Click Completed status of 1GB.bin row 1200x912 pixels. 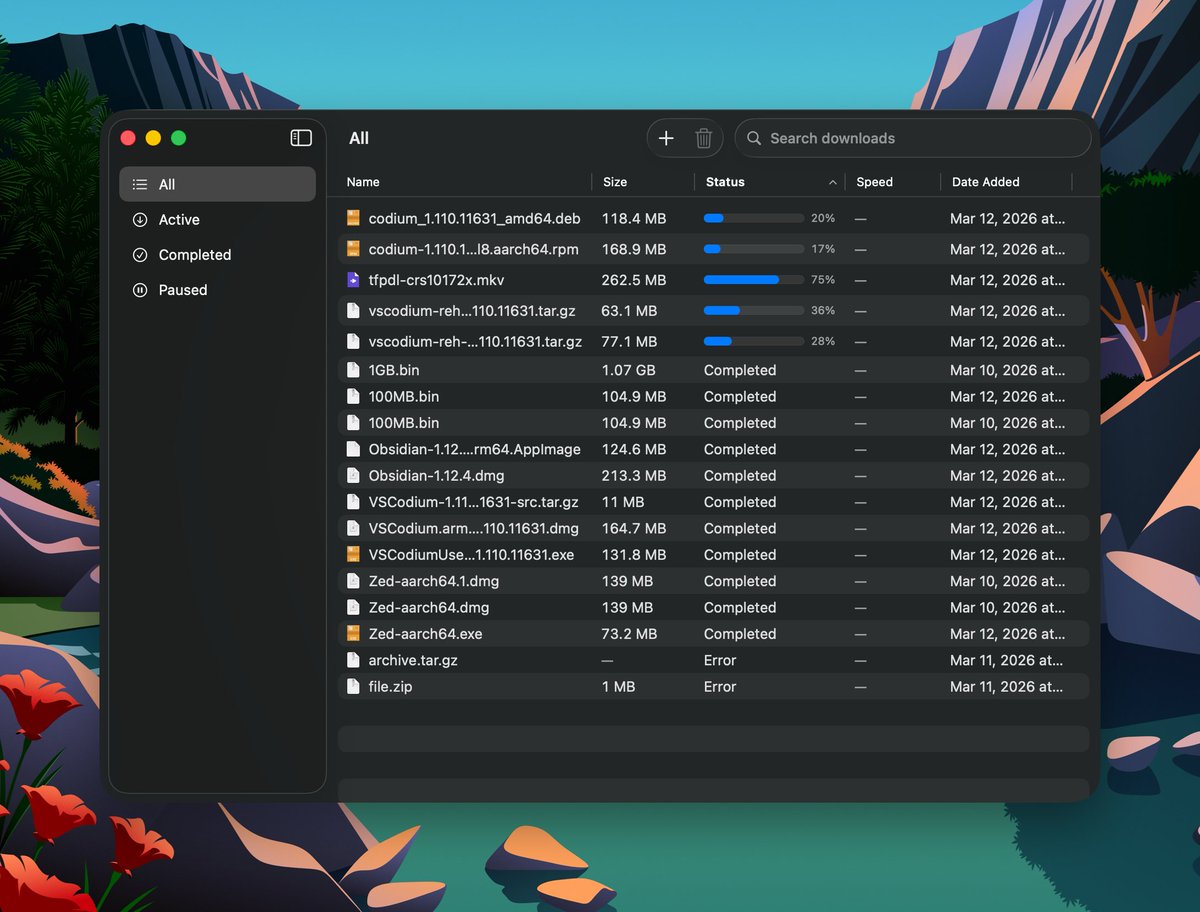pos(740,370)
